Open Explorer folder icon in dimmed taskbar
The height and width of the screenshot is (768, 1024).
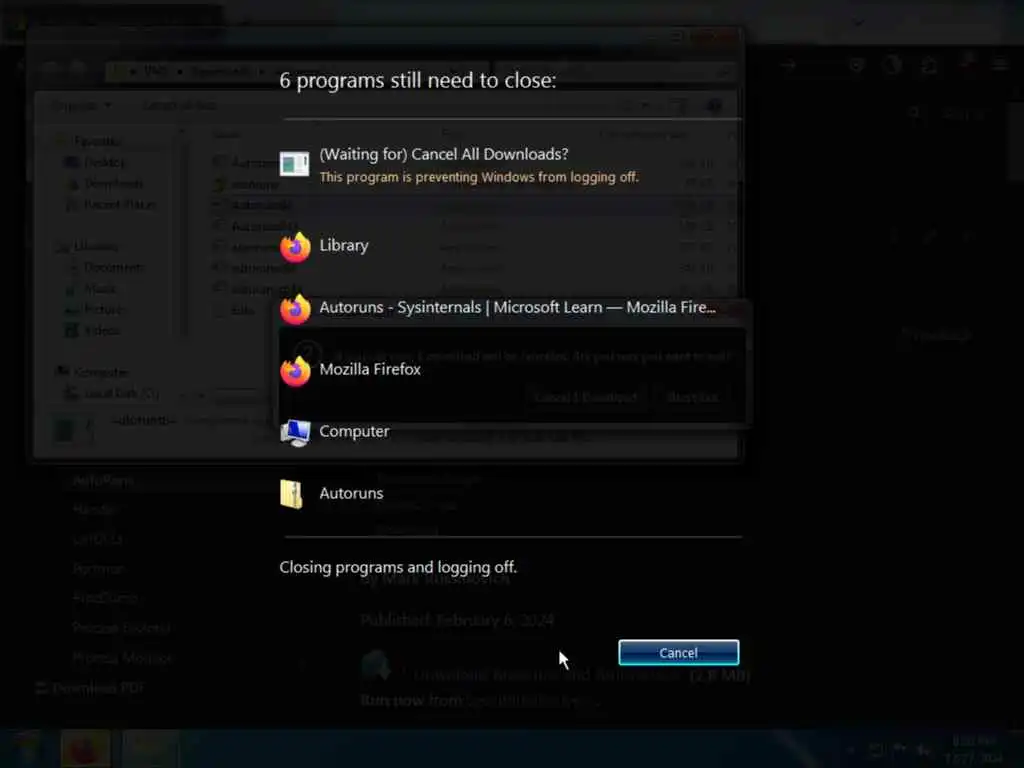[151, 749]
